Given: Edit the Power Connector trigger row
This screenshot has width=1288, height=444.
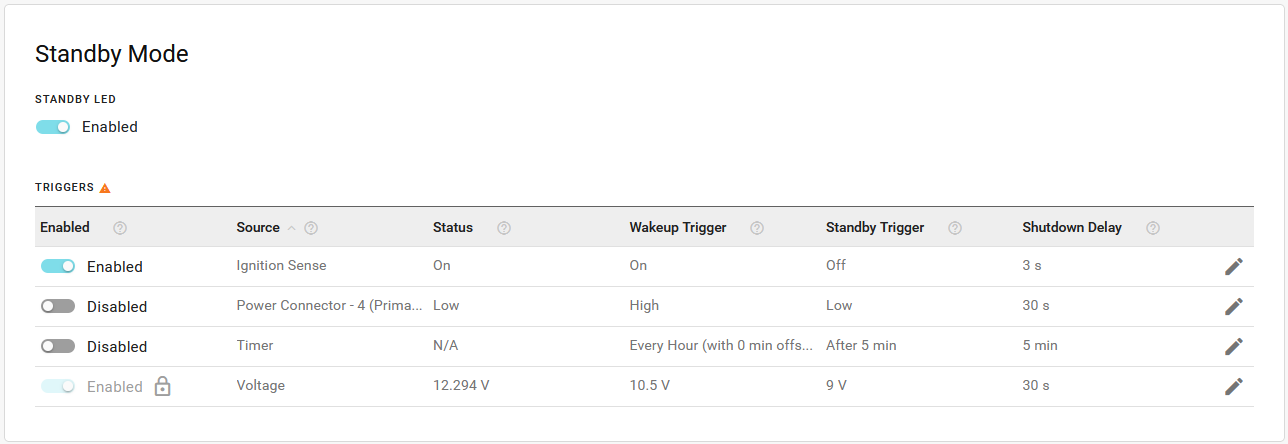Looking at the screenshot, I should point(1234,306).
